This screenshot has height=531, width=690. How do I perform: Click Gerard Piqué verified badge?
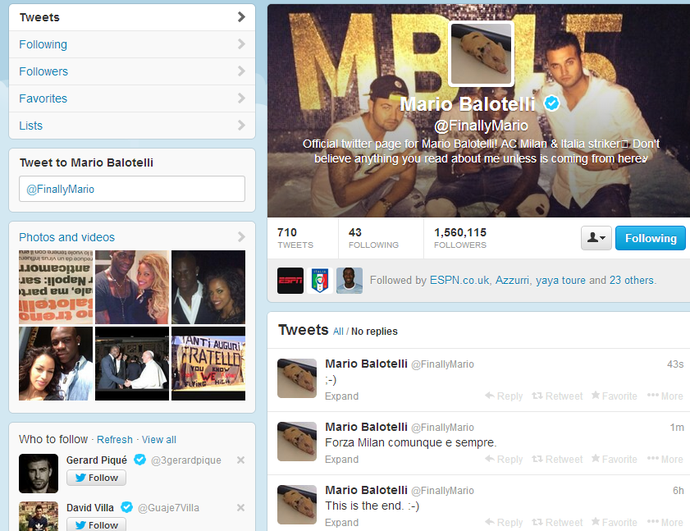tap(140, 460)
